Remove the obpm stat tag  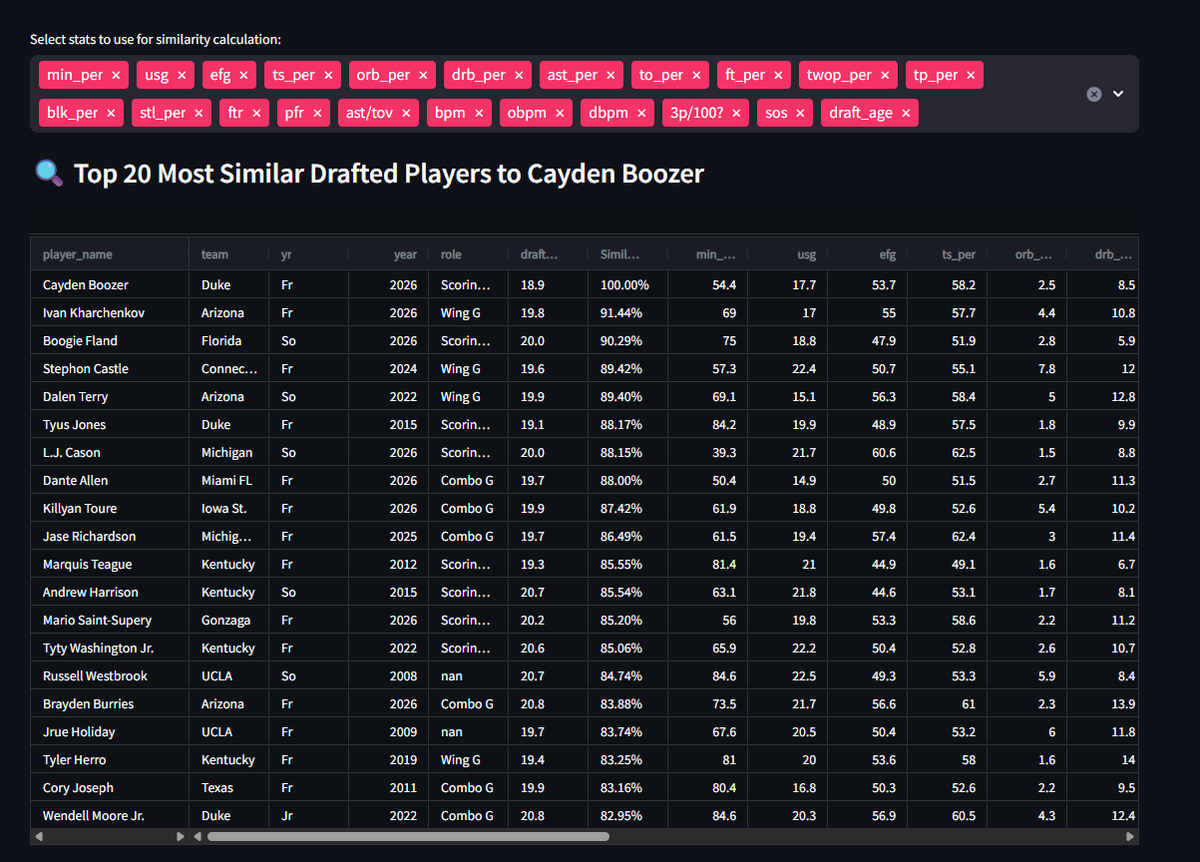click(x=559, y=113)
